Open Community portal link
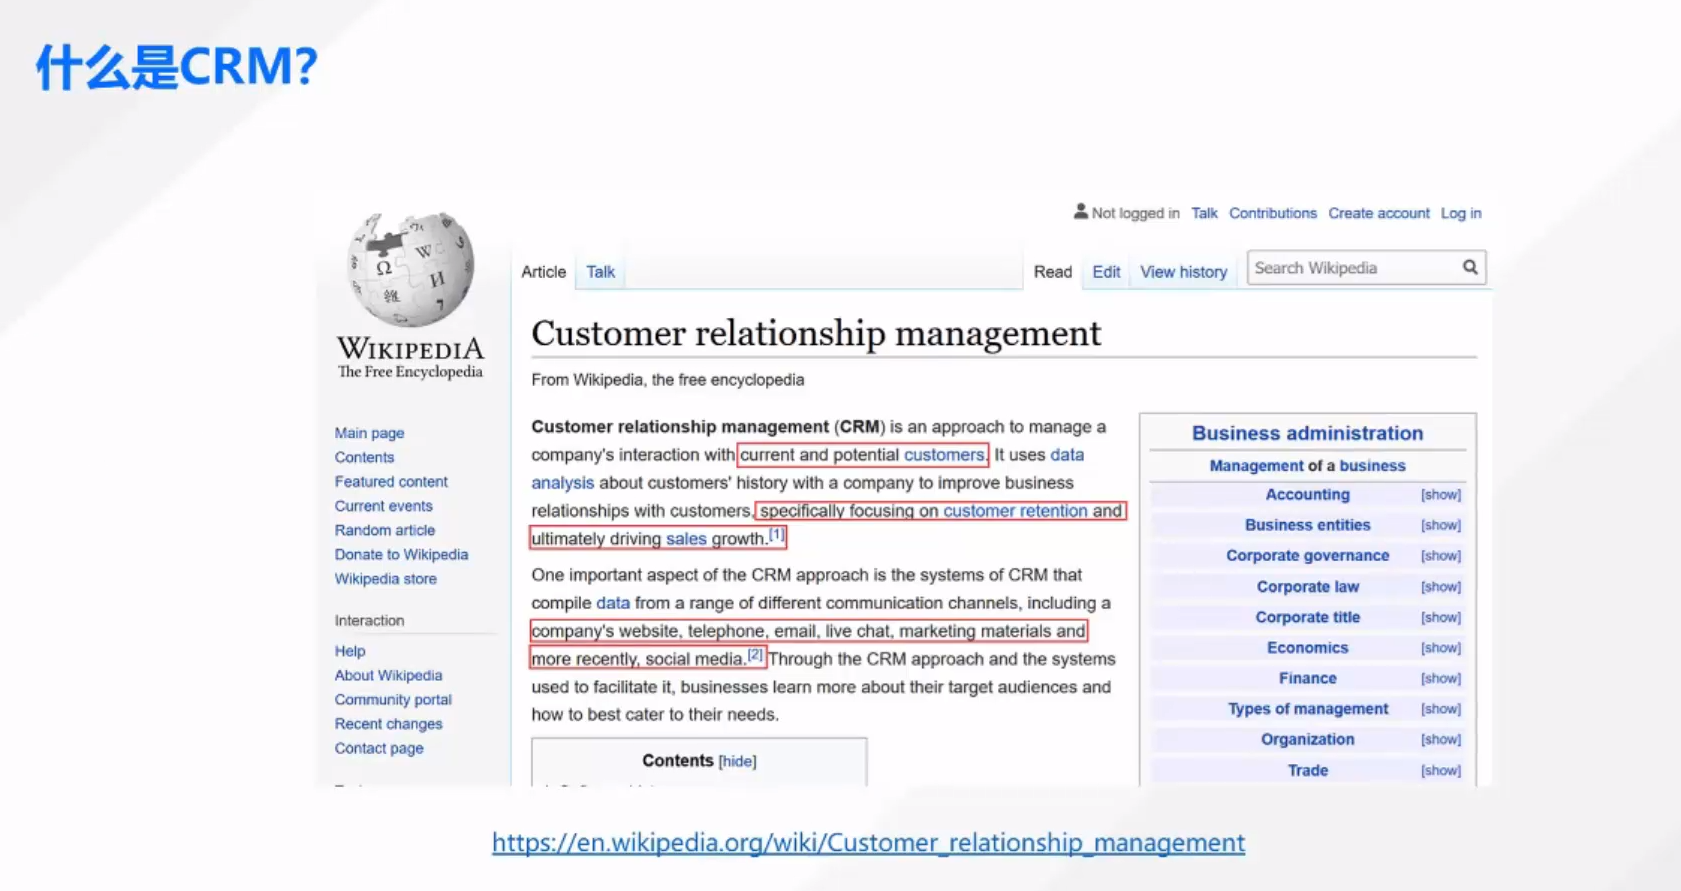 [393, 699]
